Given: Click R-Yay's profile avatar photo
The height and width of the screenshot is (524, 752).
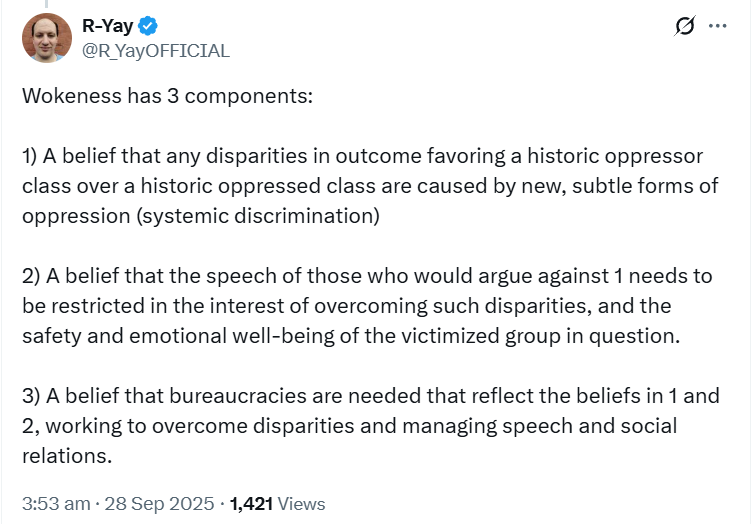Looking at the screenshot, I should click(47, 38).
